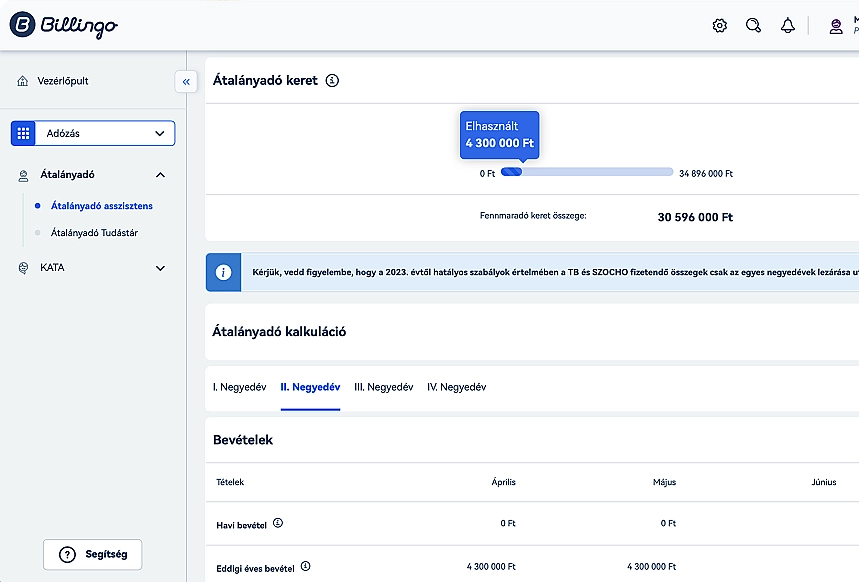The height and width of the screenshot is (582, 859).
Task: Switch to the I. Negyedév tab
Action: pos(239,387)
